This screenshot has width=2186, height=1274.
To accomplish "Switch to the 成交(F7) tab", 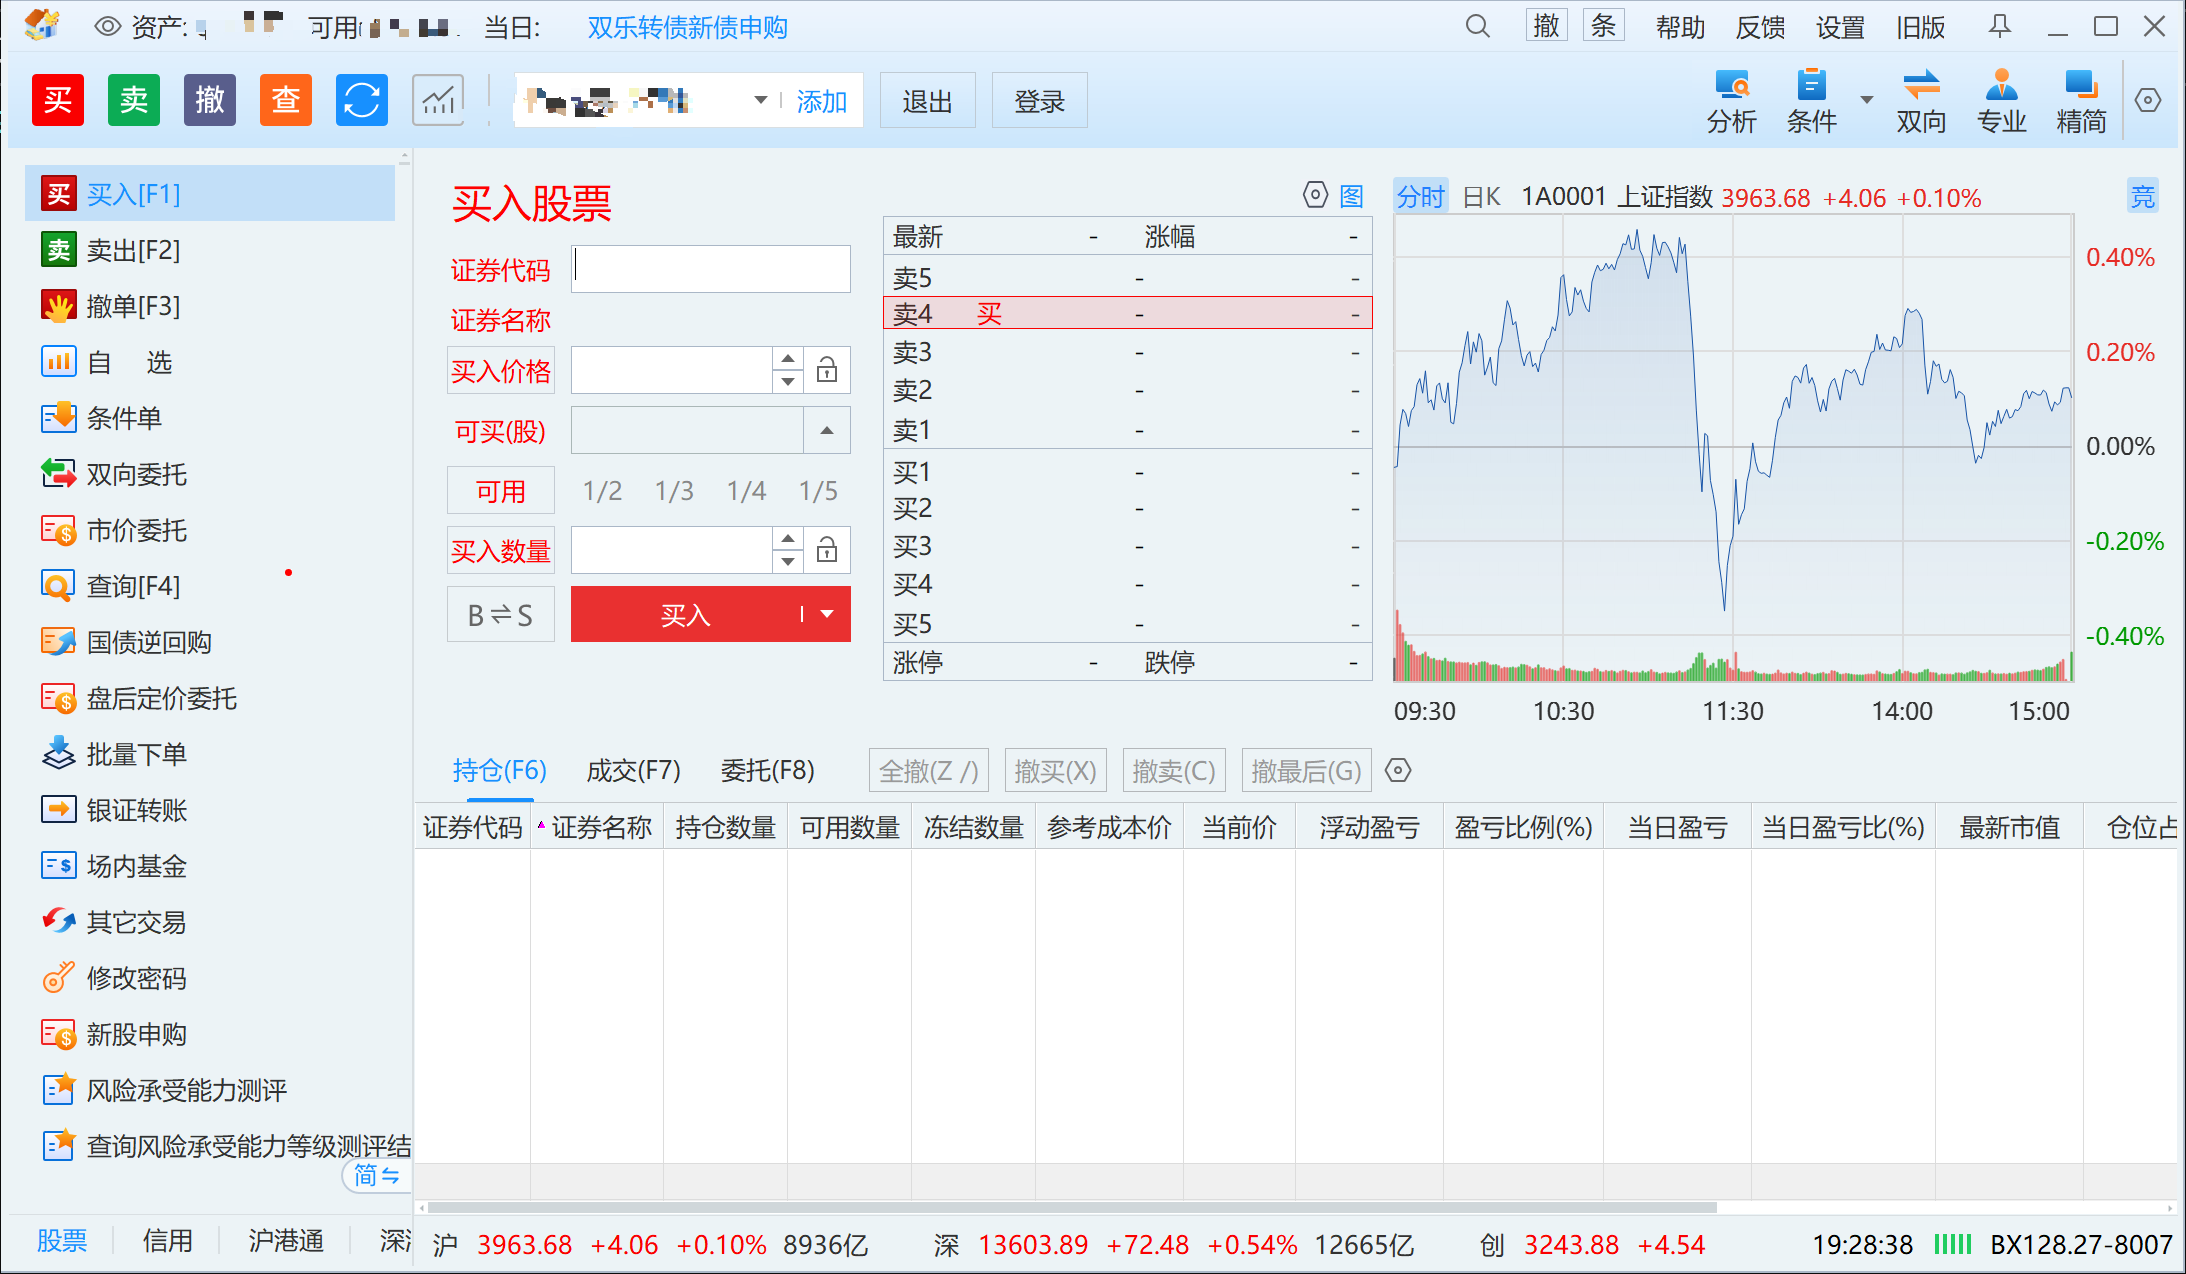I will click(633, 770).
